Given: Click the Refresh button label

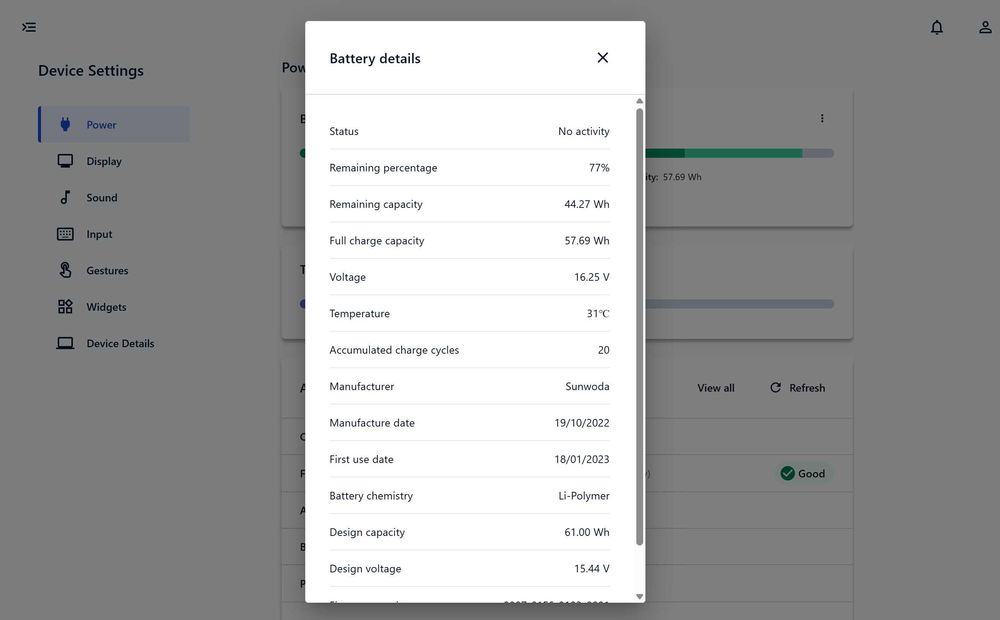Looking at the screenshot, I should (x=807, y=388).
